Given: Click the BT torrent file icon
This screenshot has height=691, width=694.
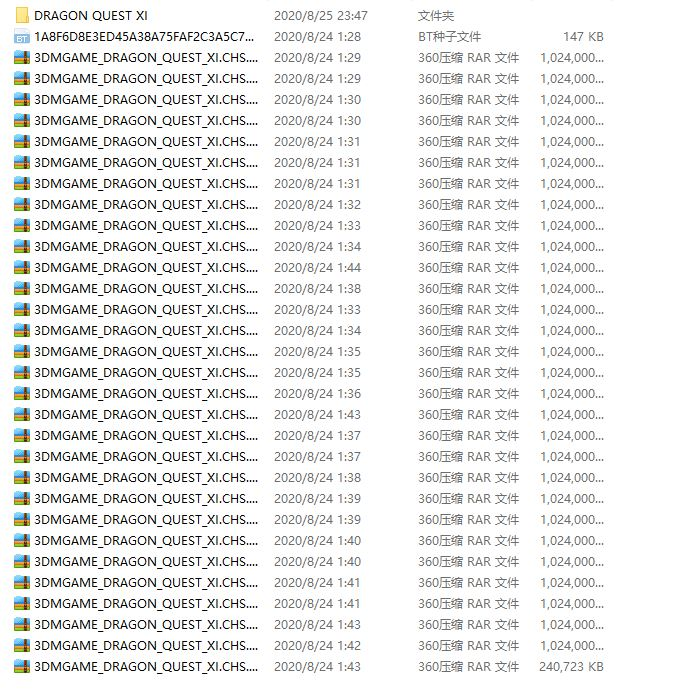Looking at the screenshot, I should tap(21, 37).
